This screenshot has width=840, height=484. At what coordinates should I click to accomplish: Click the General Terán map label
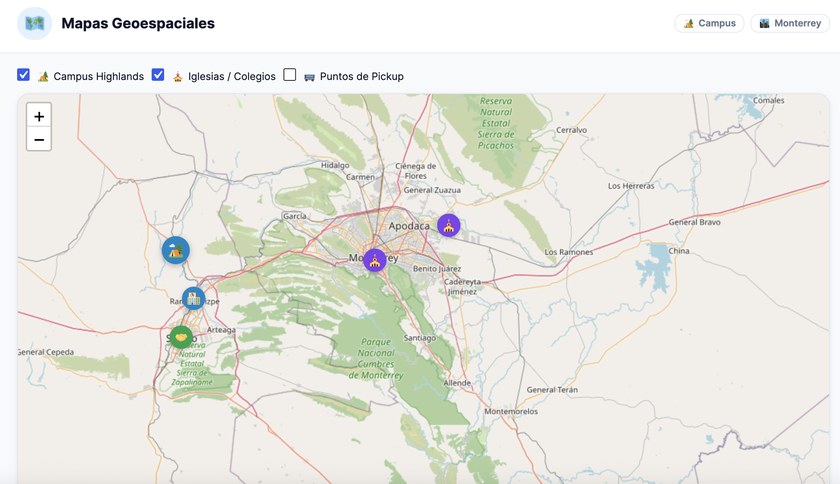(552, 390)
